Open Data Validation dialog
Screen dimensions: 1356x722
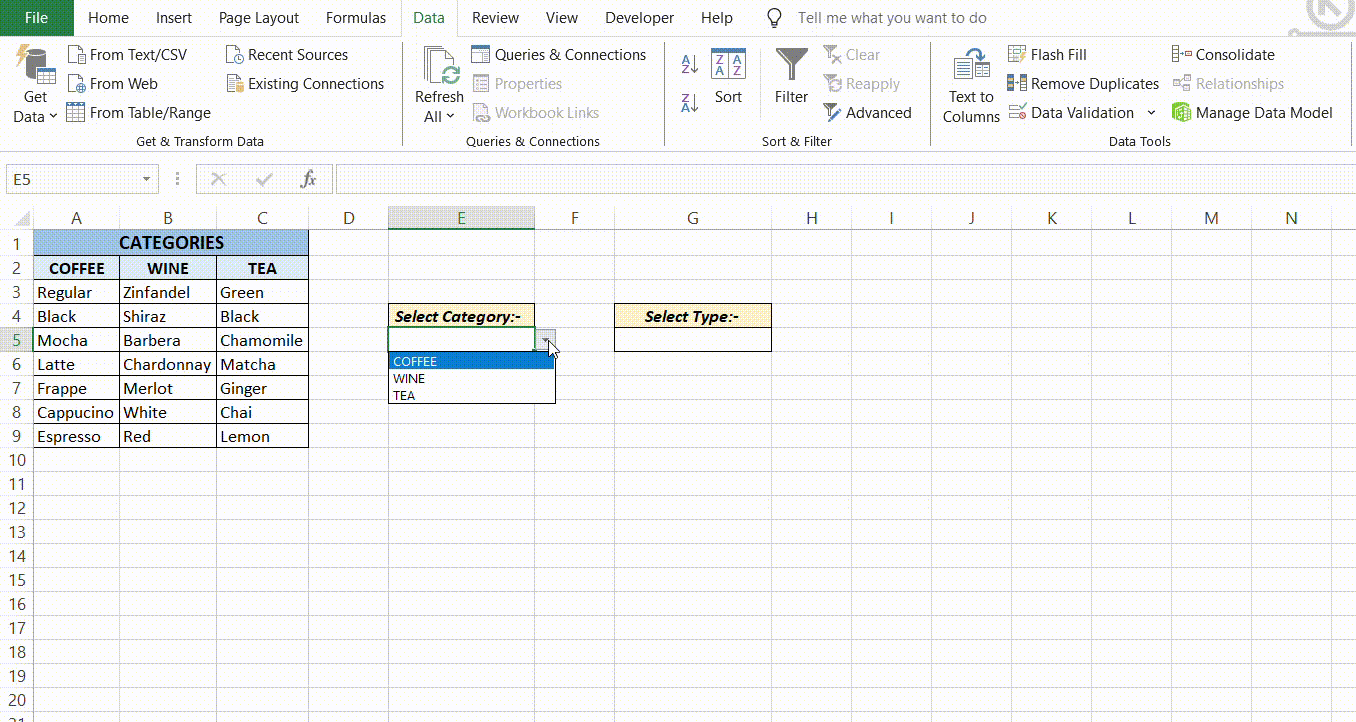point(1071,113)
